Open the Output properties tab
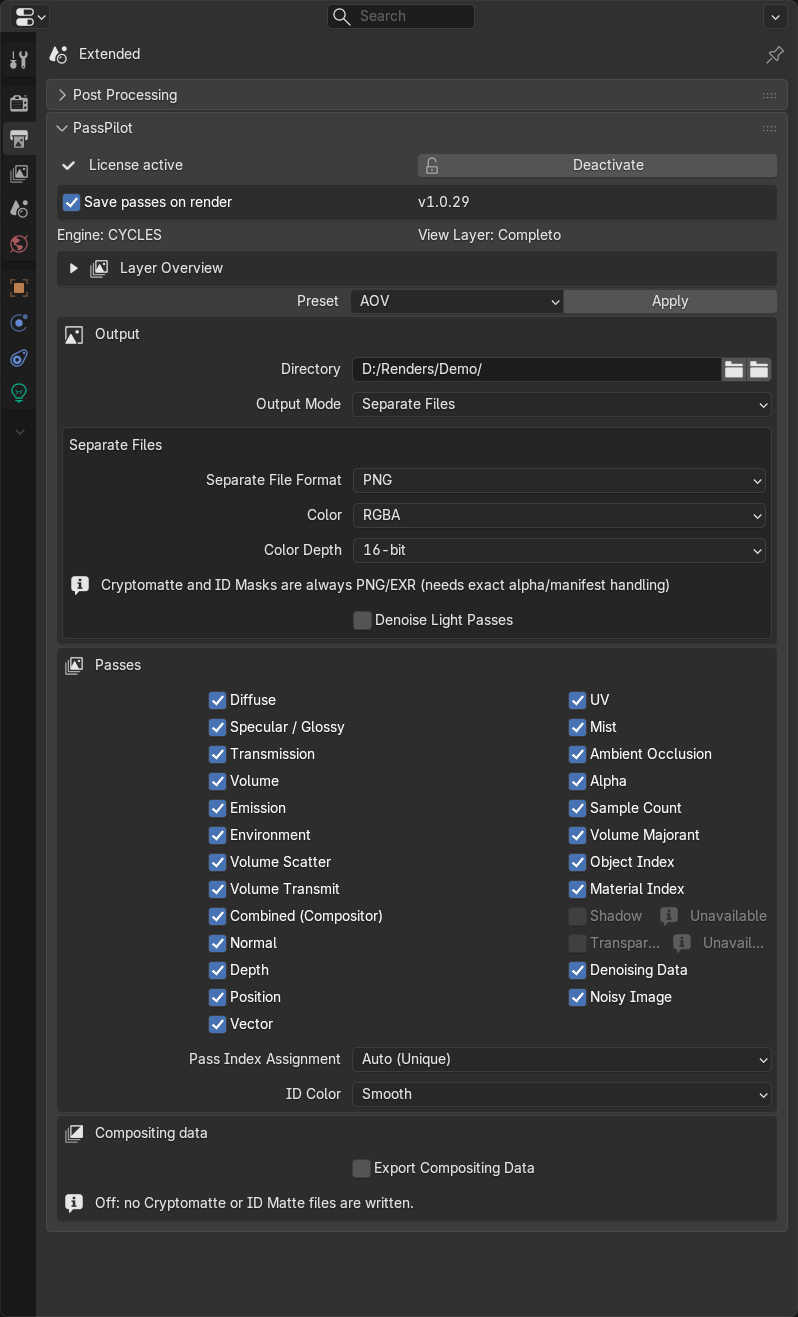This screenshot has width=798, height=1317. [18, 138]
